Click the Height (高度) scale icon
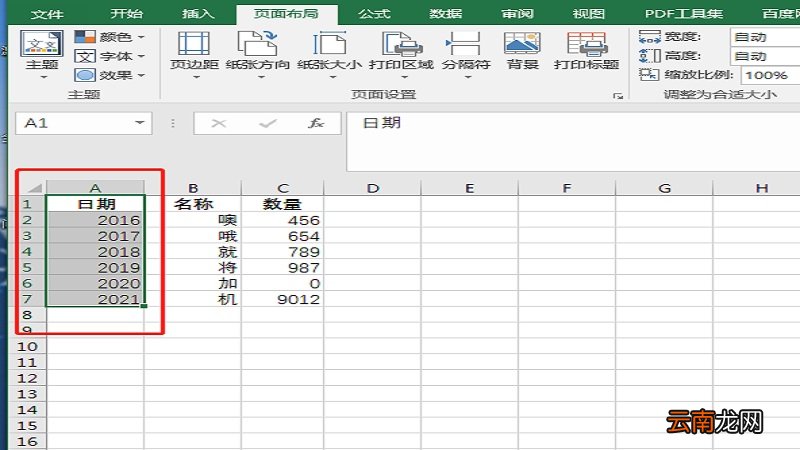Viewport: 800px width, 450px height. (x=649, y=56)
